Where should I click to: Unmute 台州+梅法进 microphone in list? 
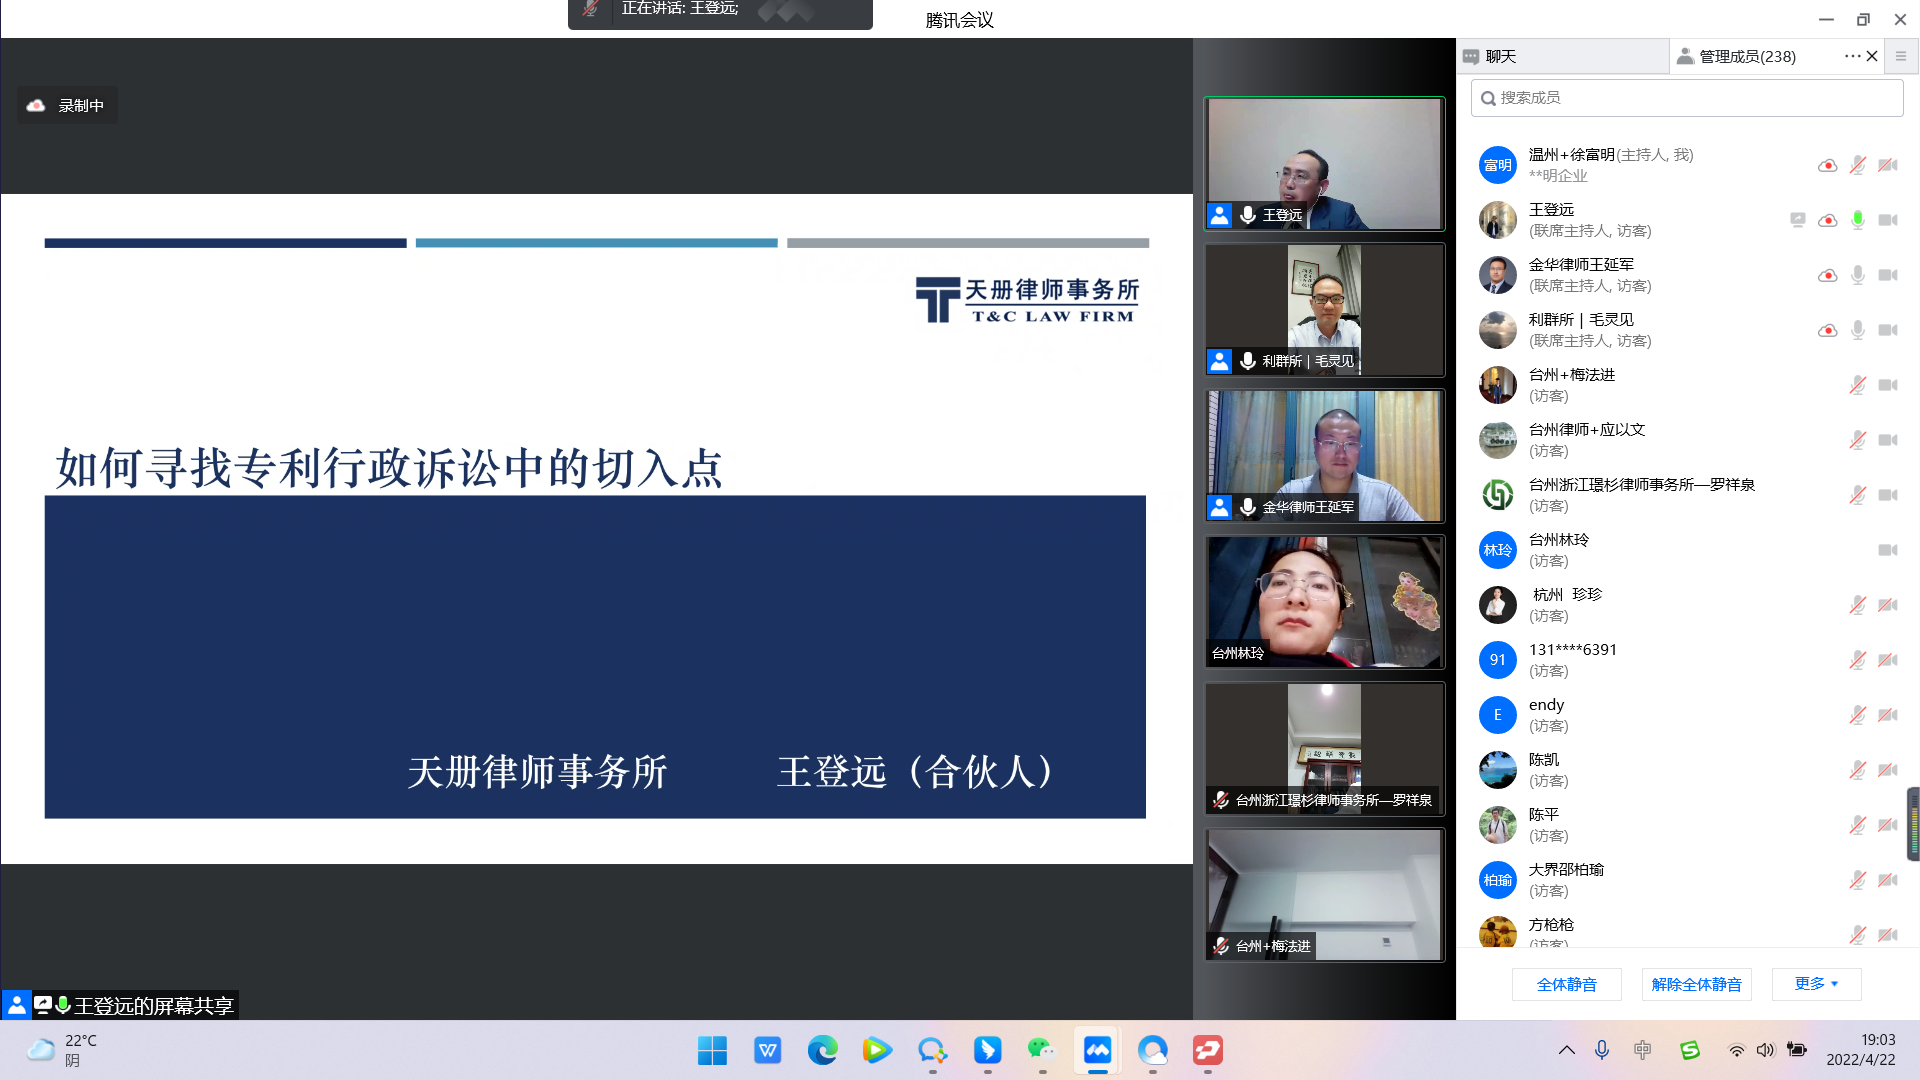(x=1857, y=385)
